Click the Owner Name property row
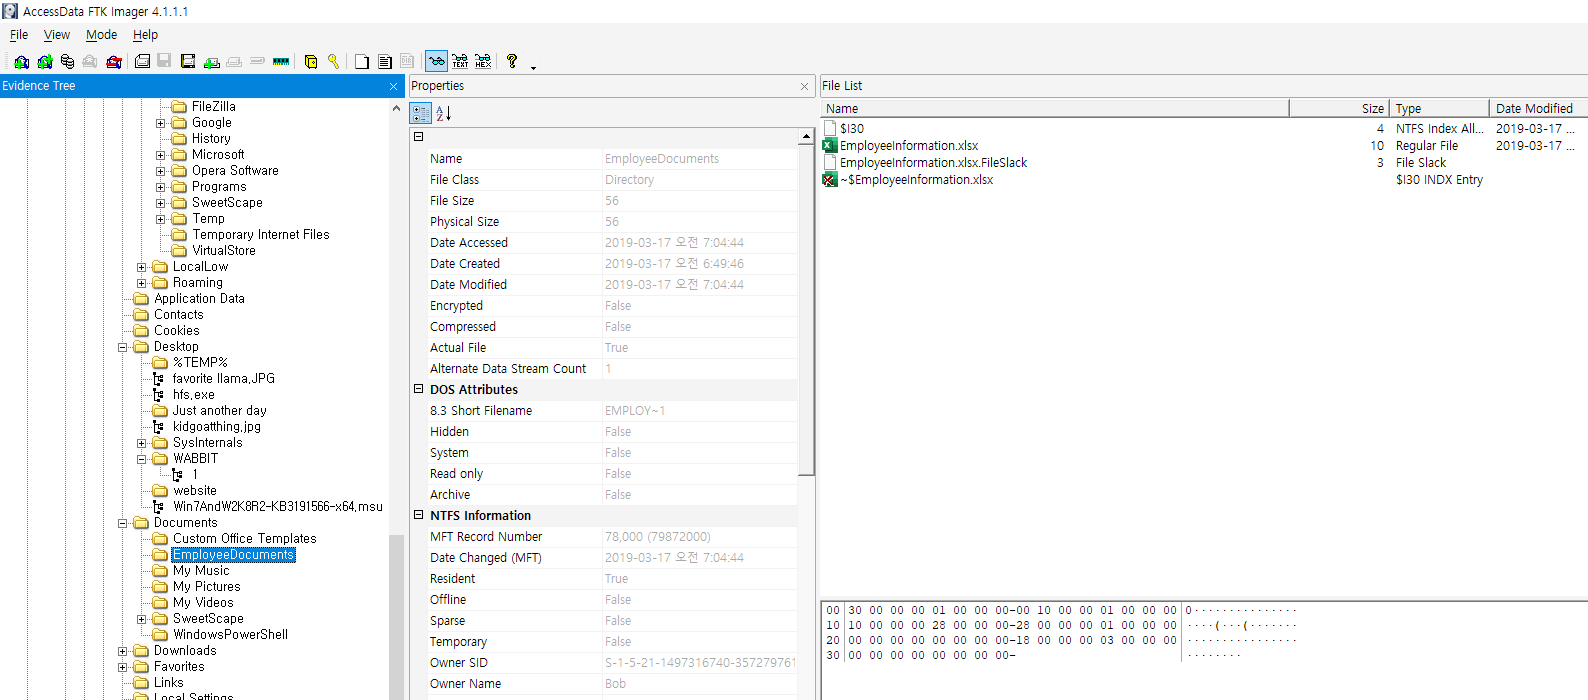Viewport: 1588px width, 700px height. [612, 684]
